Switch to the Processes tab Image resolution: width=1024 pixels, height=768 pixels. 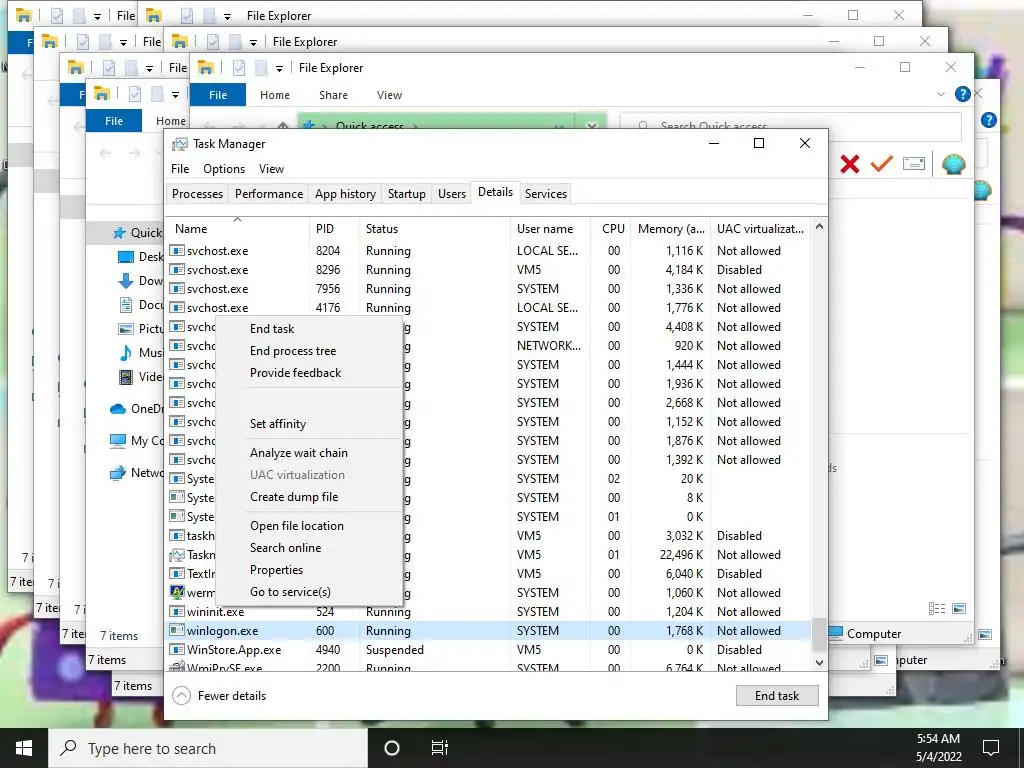197,194
